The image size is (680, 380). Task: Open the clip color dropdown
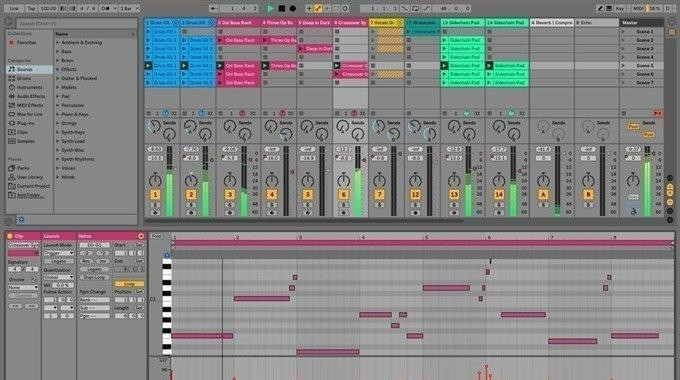point(23,253)
